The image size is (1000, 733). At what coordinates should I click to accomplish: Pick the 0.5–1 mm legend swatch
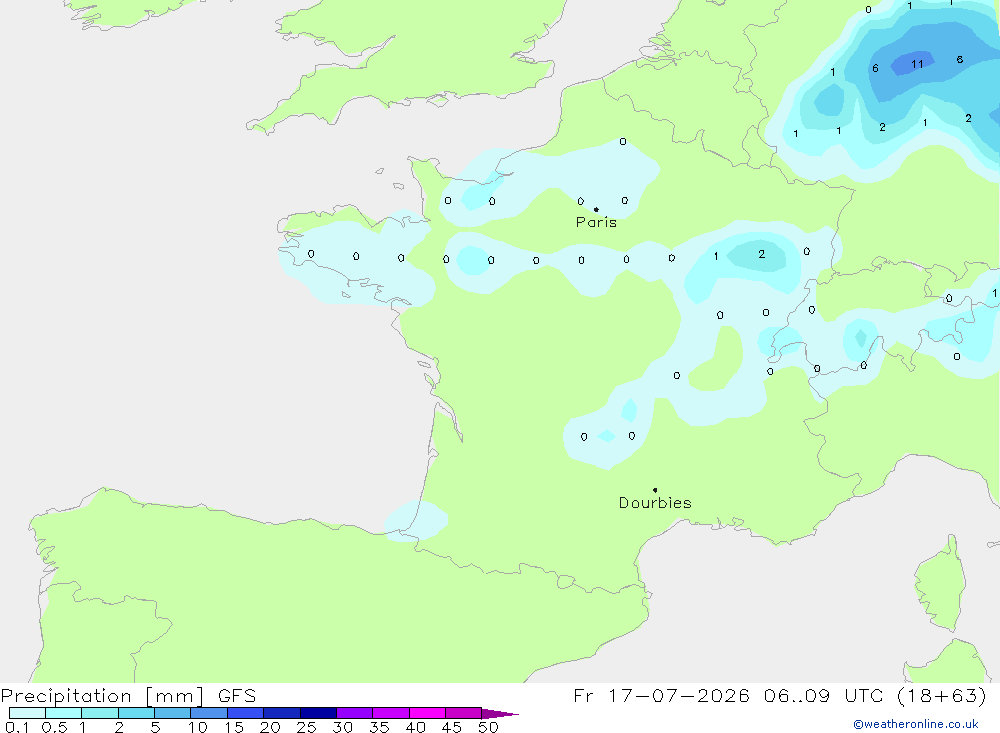coord(64,713)
